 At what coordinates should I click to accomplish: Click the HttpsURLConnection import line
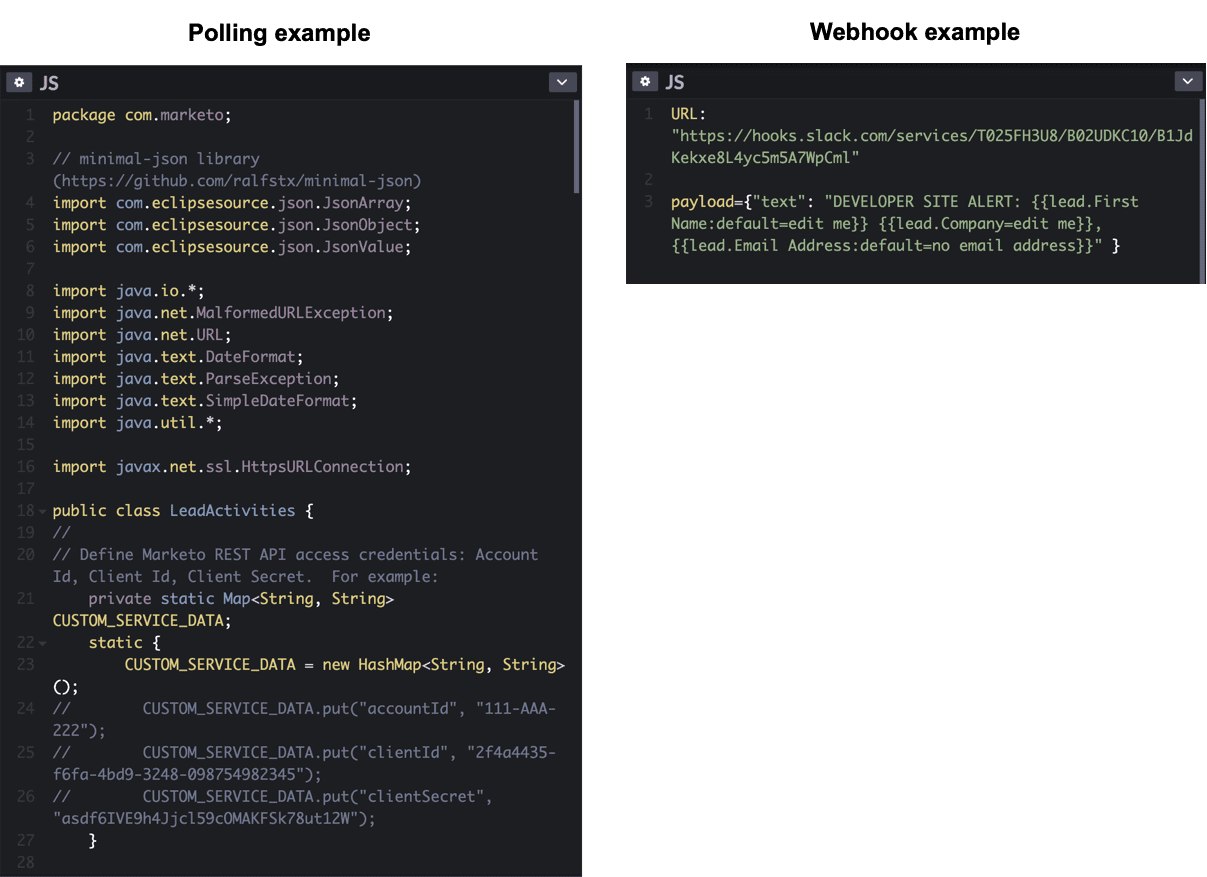tap(232, 467)
